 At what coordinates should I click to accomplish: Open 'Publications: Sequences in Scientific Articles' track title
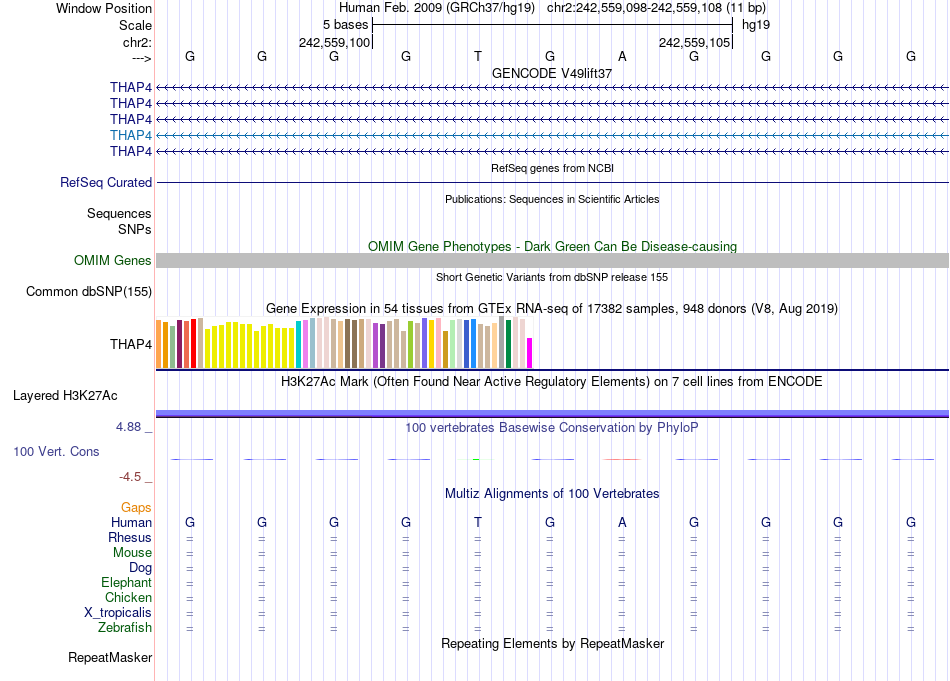[x=552, y=199]
